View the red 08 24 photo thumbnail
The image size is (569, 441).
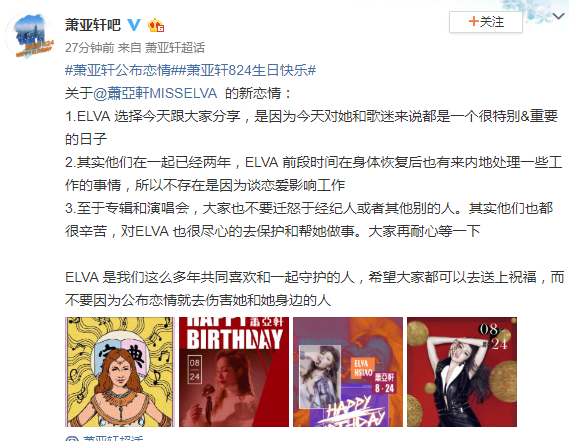(462, 372)
